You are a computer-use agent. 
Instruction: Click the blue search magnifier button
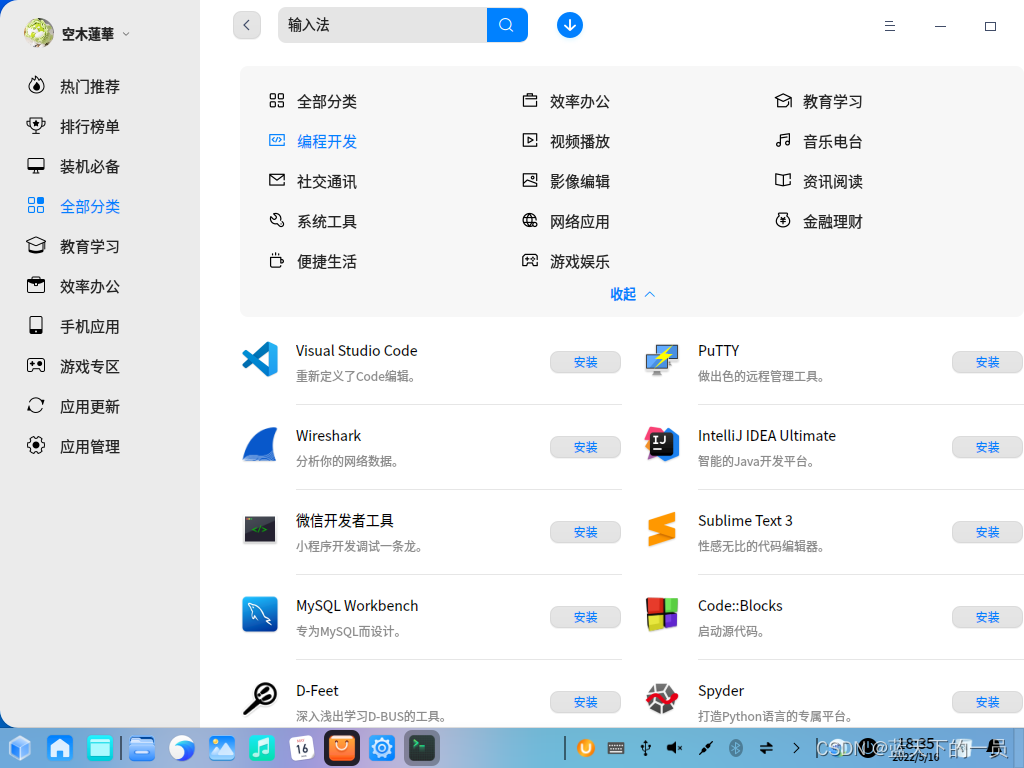click(x=507, y=25)
